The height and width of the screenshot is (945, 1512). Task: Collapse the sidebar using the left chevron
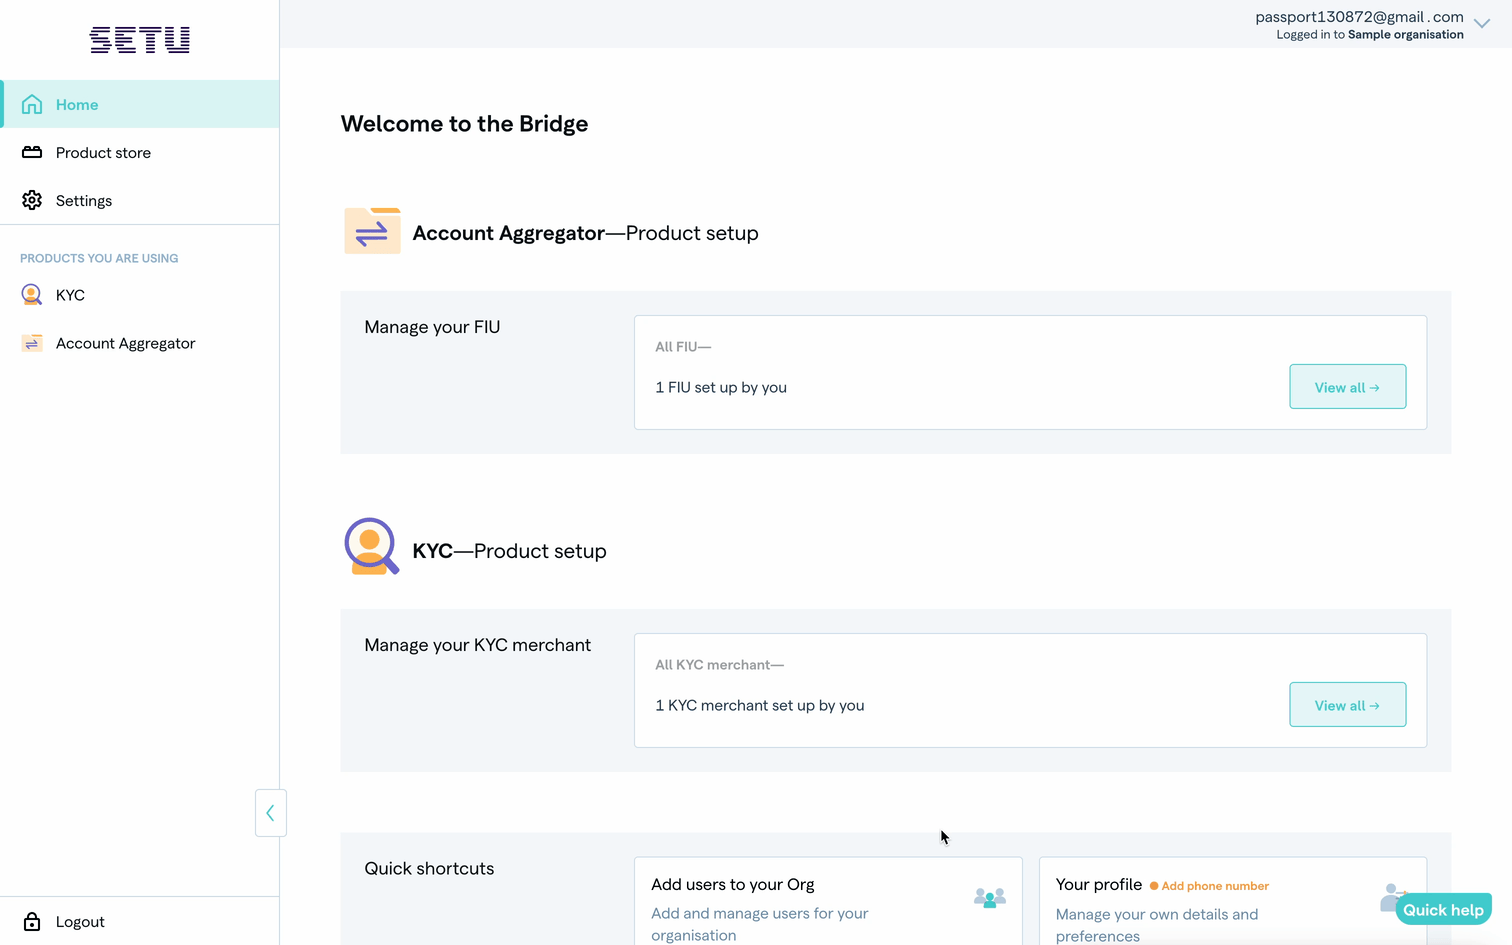tap(270, 813)
